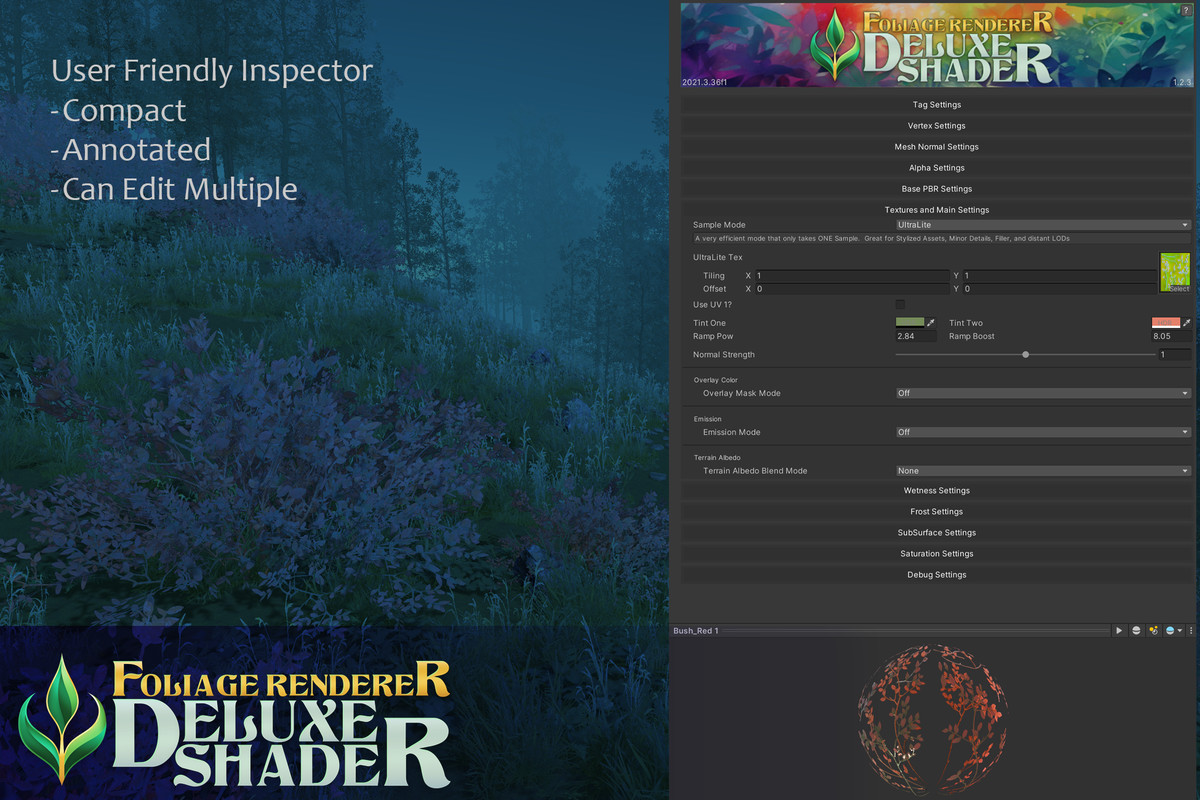This screenshot has height=800, width=1200.
Task: Open the preview panel kebab menu
Action: click(x=1191, y=631)
